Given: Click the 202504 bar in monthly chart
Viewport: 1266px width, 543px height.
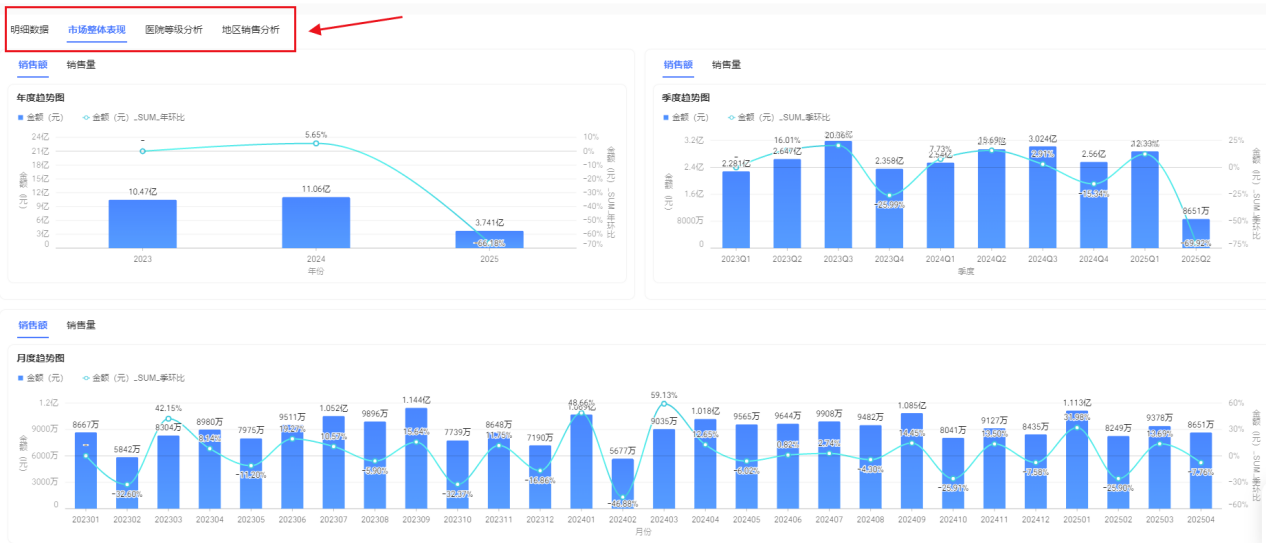Looking at the screenshot, I should tap(1200, 470).
